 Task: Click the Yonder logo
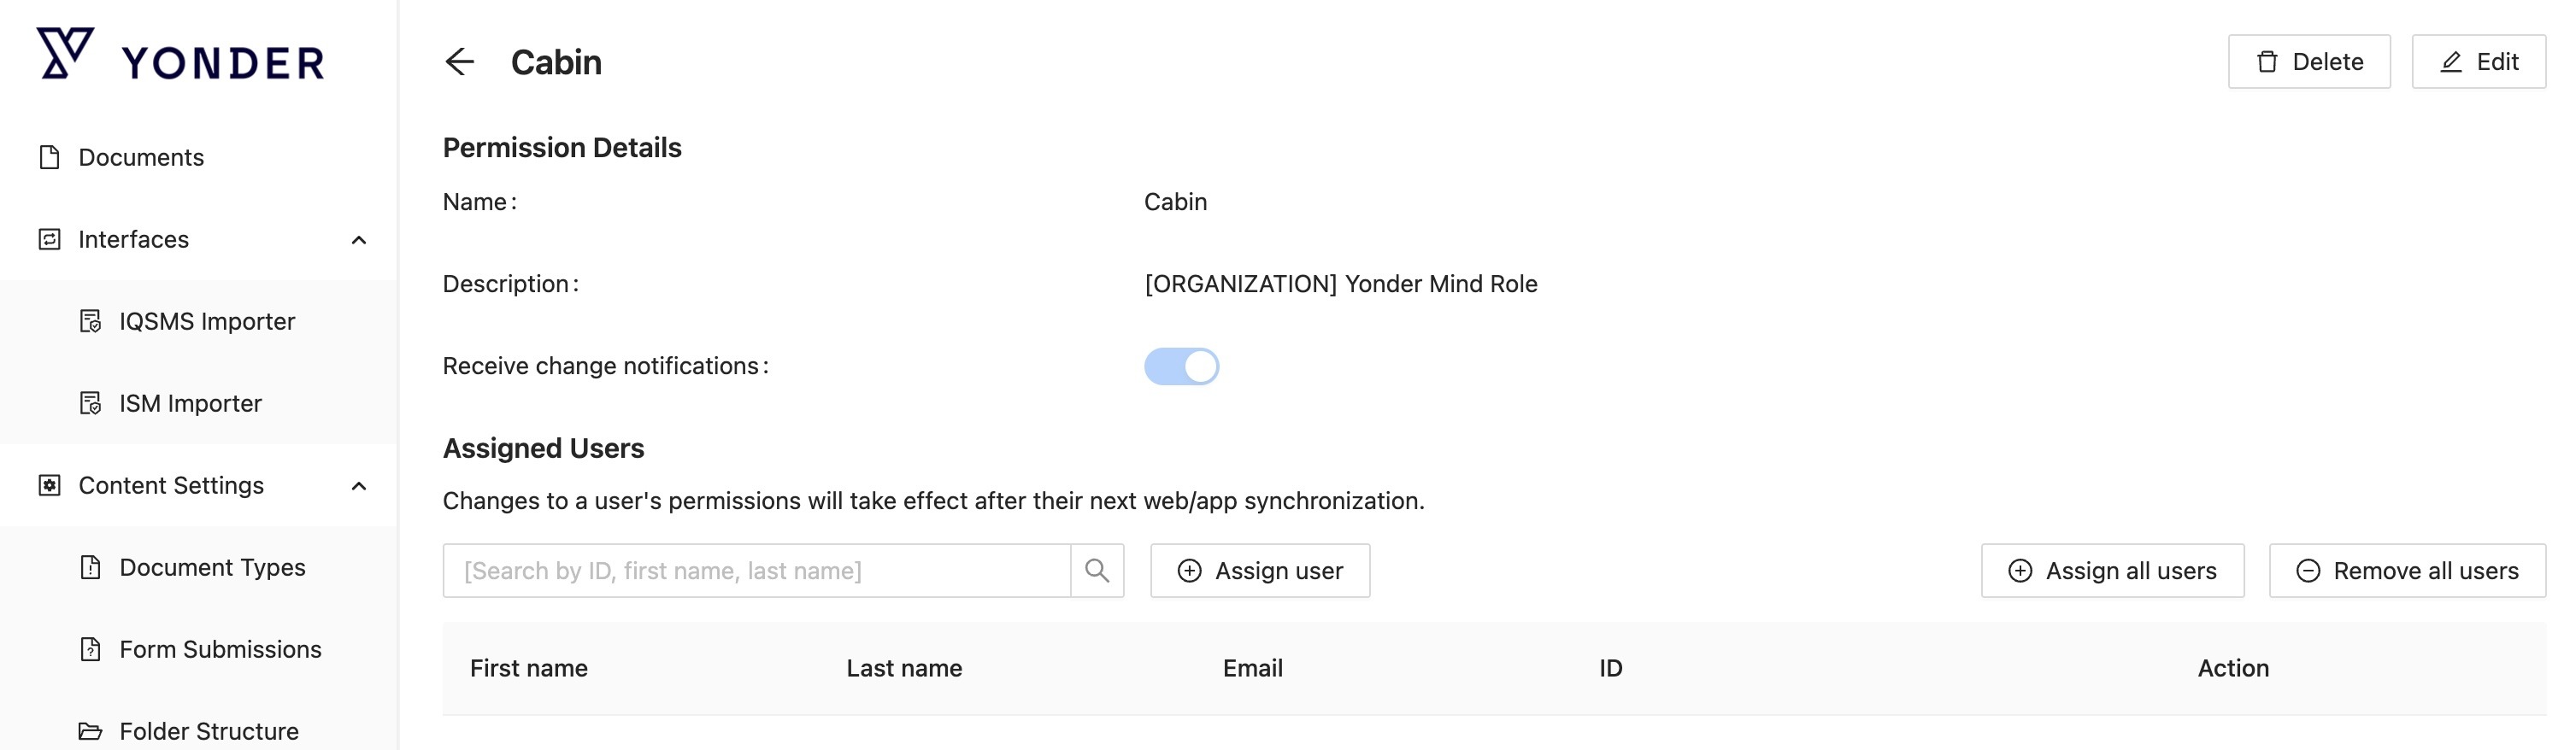pyautogui.click(x=180, y=56)
